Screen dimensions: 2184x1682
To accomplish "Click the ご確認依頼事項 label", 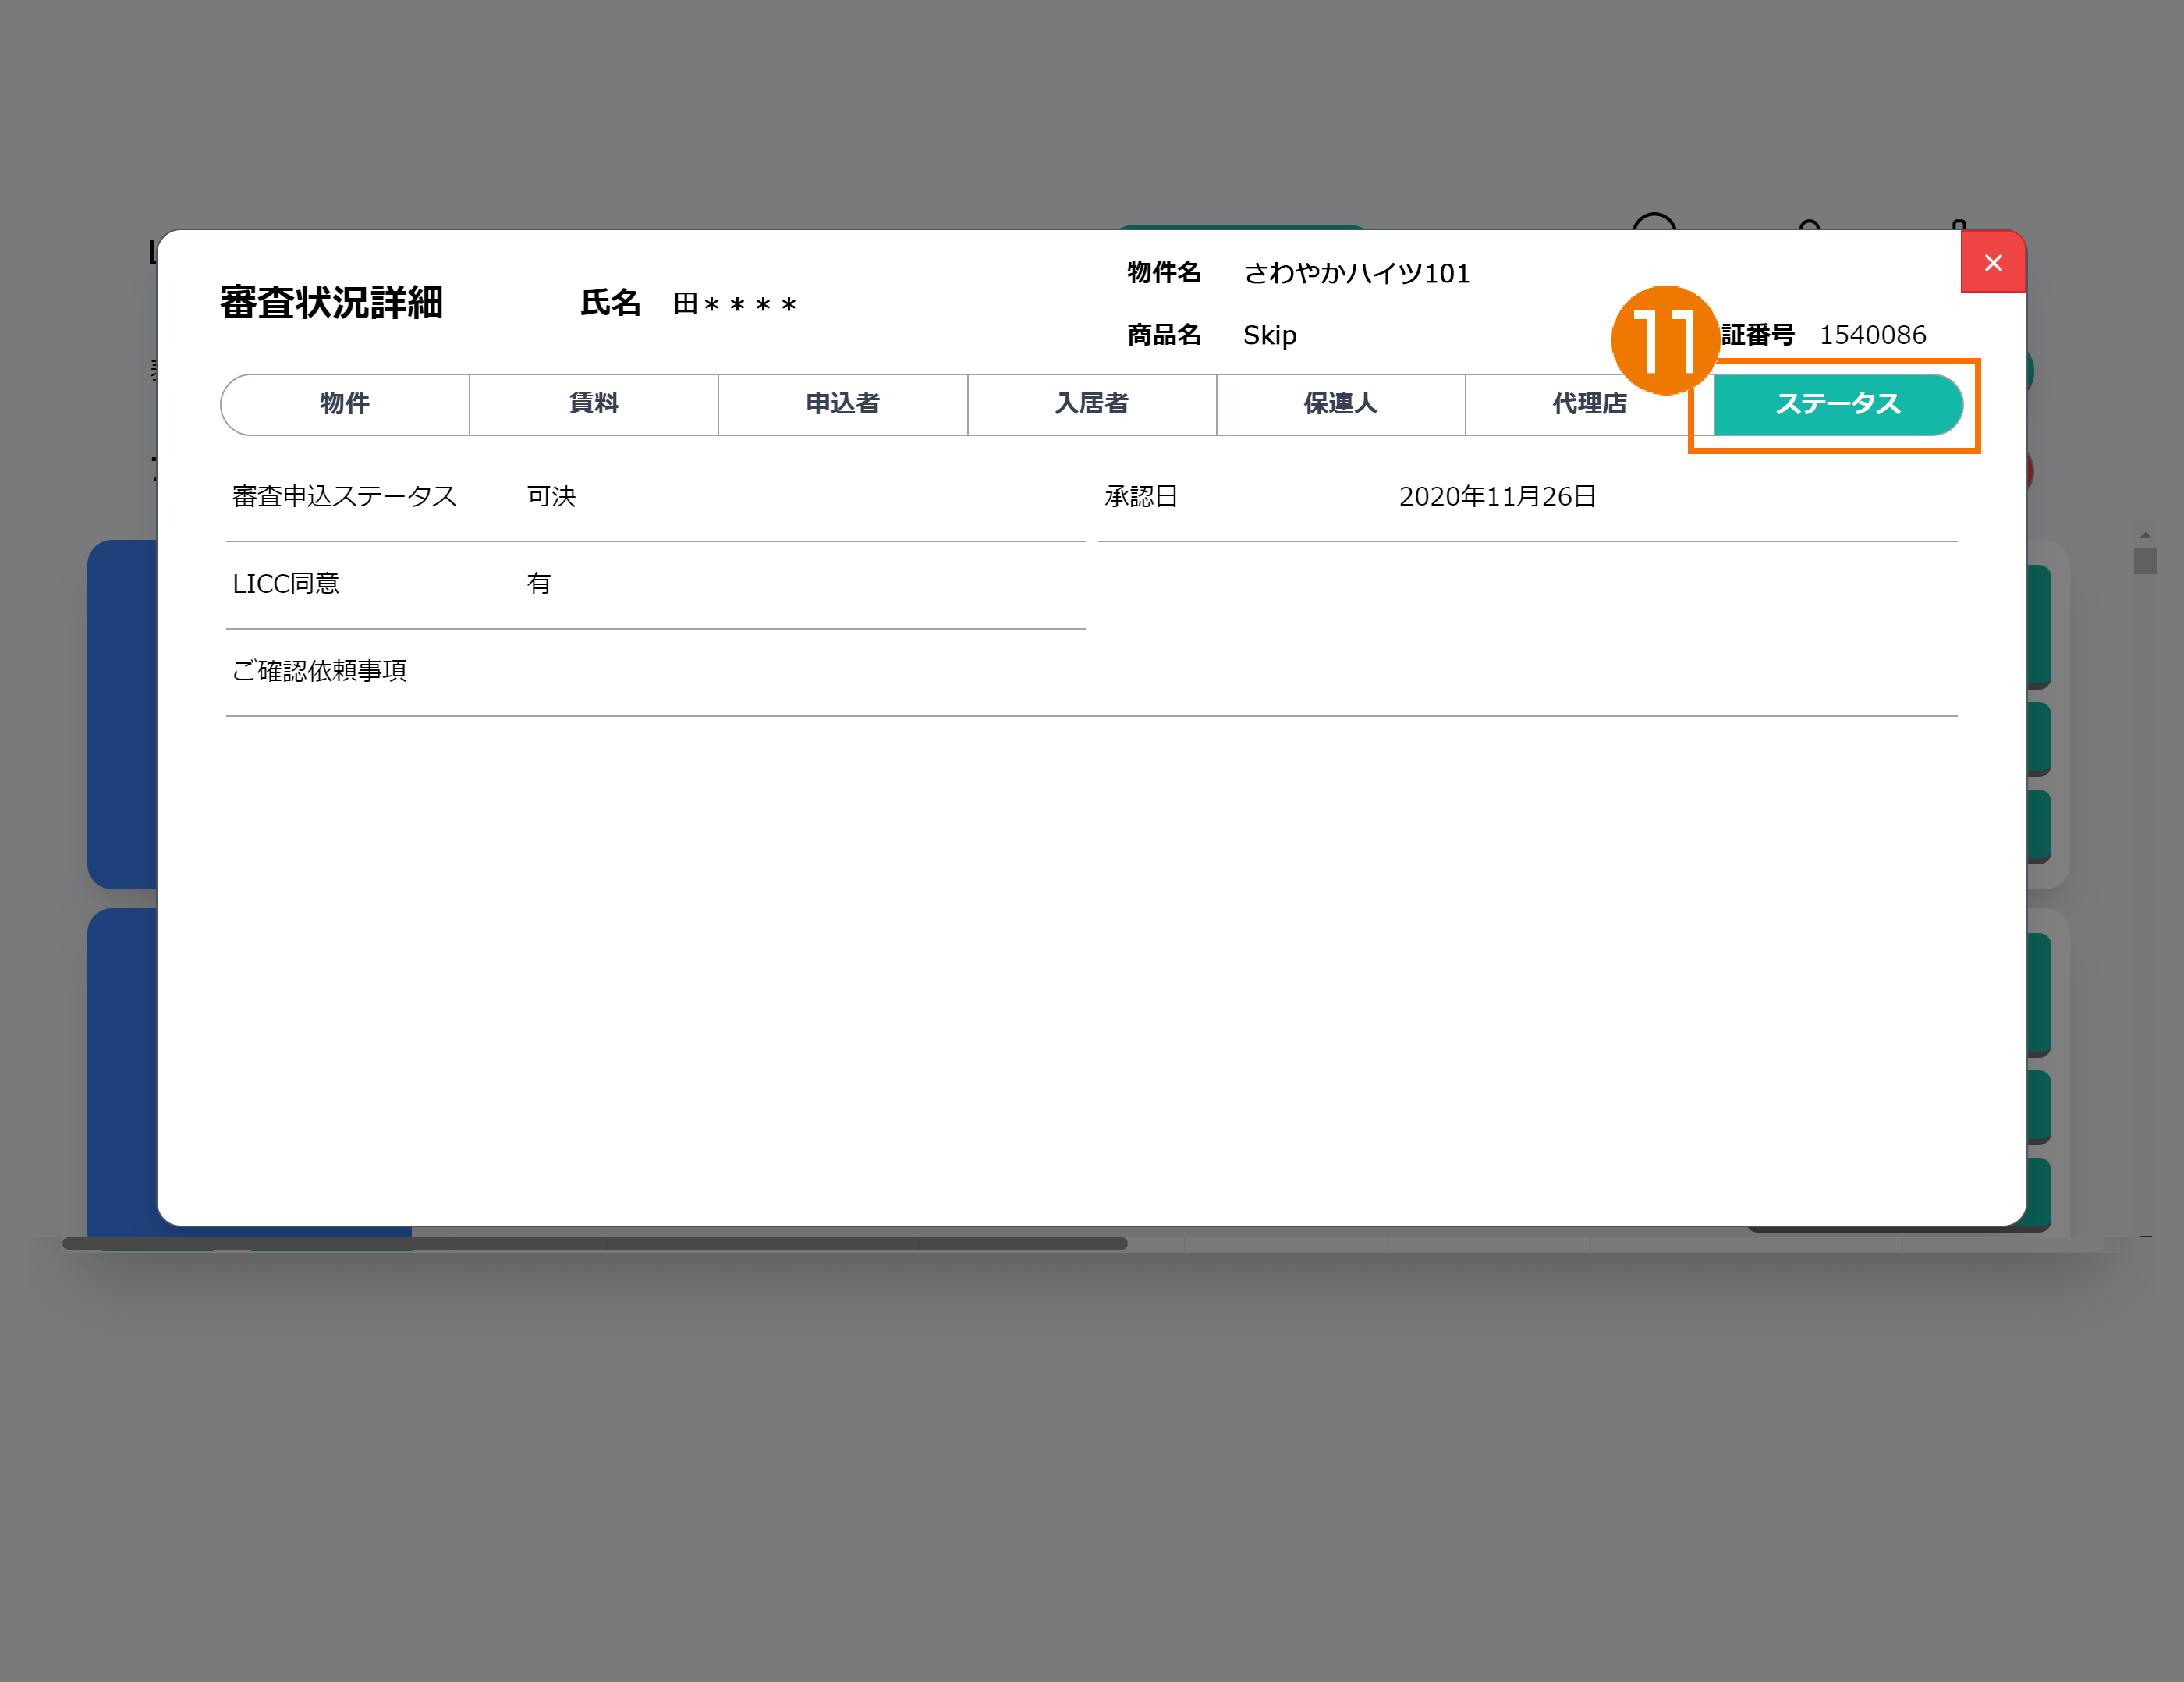I will click(x=320, y=671).
